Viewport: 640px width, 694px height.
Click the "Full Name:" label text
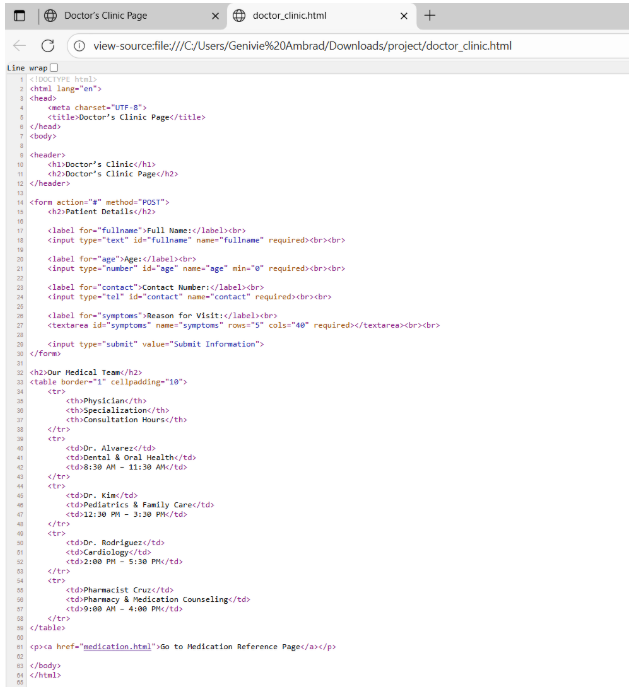tap(169, 231)
